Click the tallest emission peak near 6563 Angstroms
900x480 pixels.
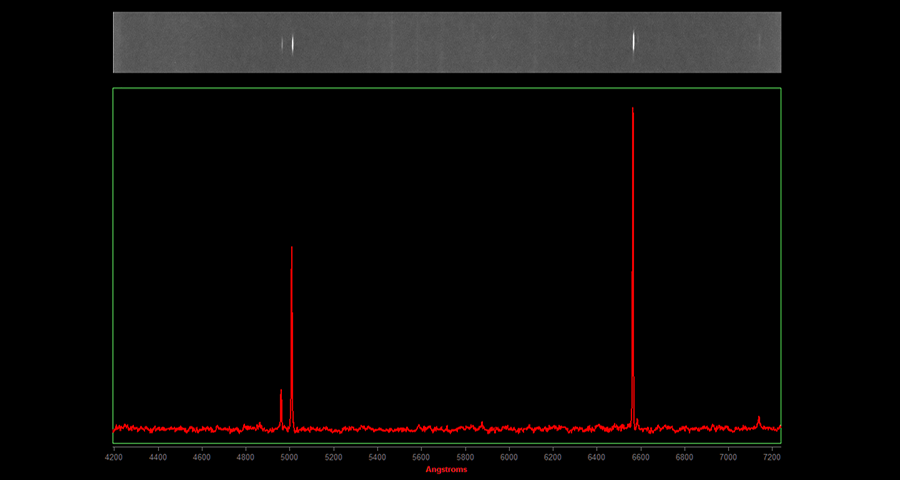tap(633, 110)
